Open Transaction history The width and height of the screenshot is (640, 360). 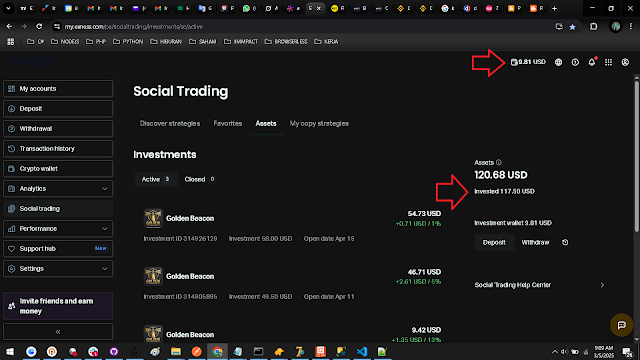click(x=58, y=149)
